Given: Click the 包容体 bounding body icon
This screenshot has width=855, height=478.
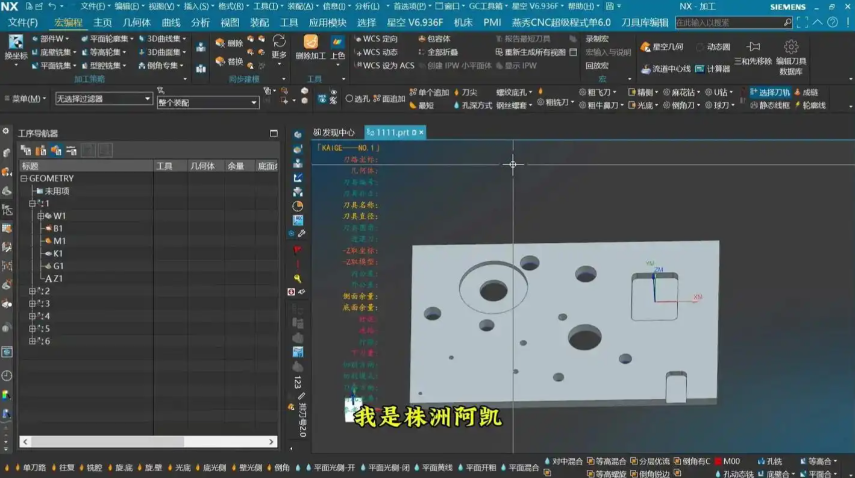Looking at the screenshot, I should click(x=422, y=39).
